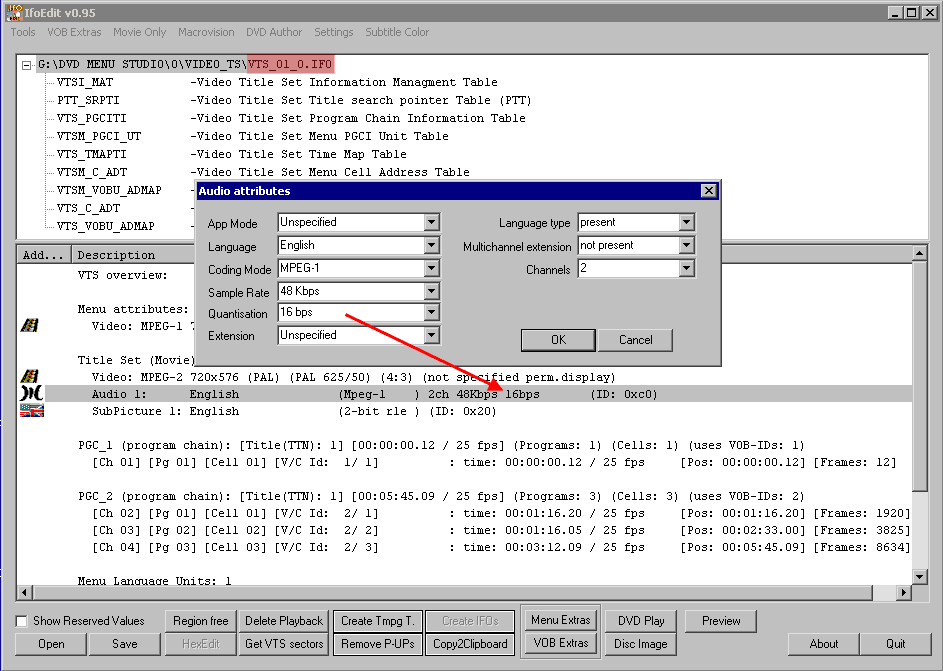Click the DVD Play button
Screen dimensions: 943x671
point(640,620)
